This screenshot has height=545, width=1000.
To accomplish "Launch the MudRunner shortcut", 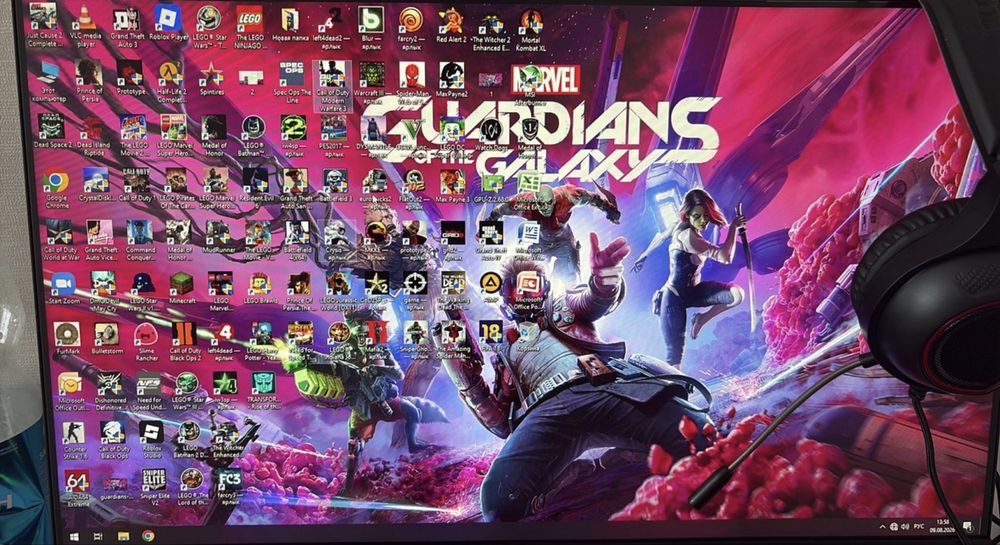I will point(219,238).
